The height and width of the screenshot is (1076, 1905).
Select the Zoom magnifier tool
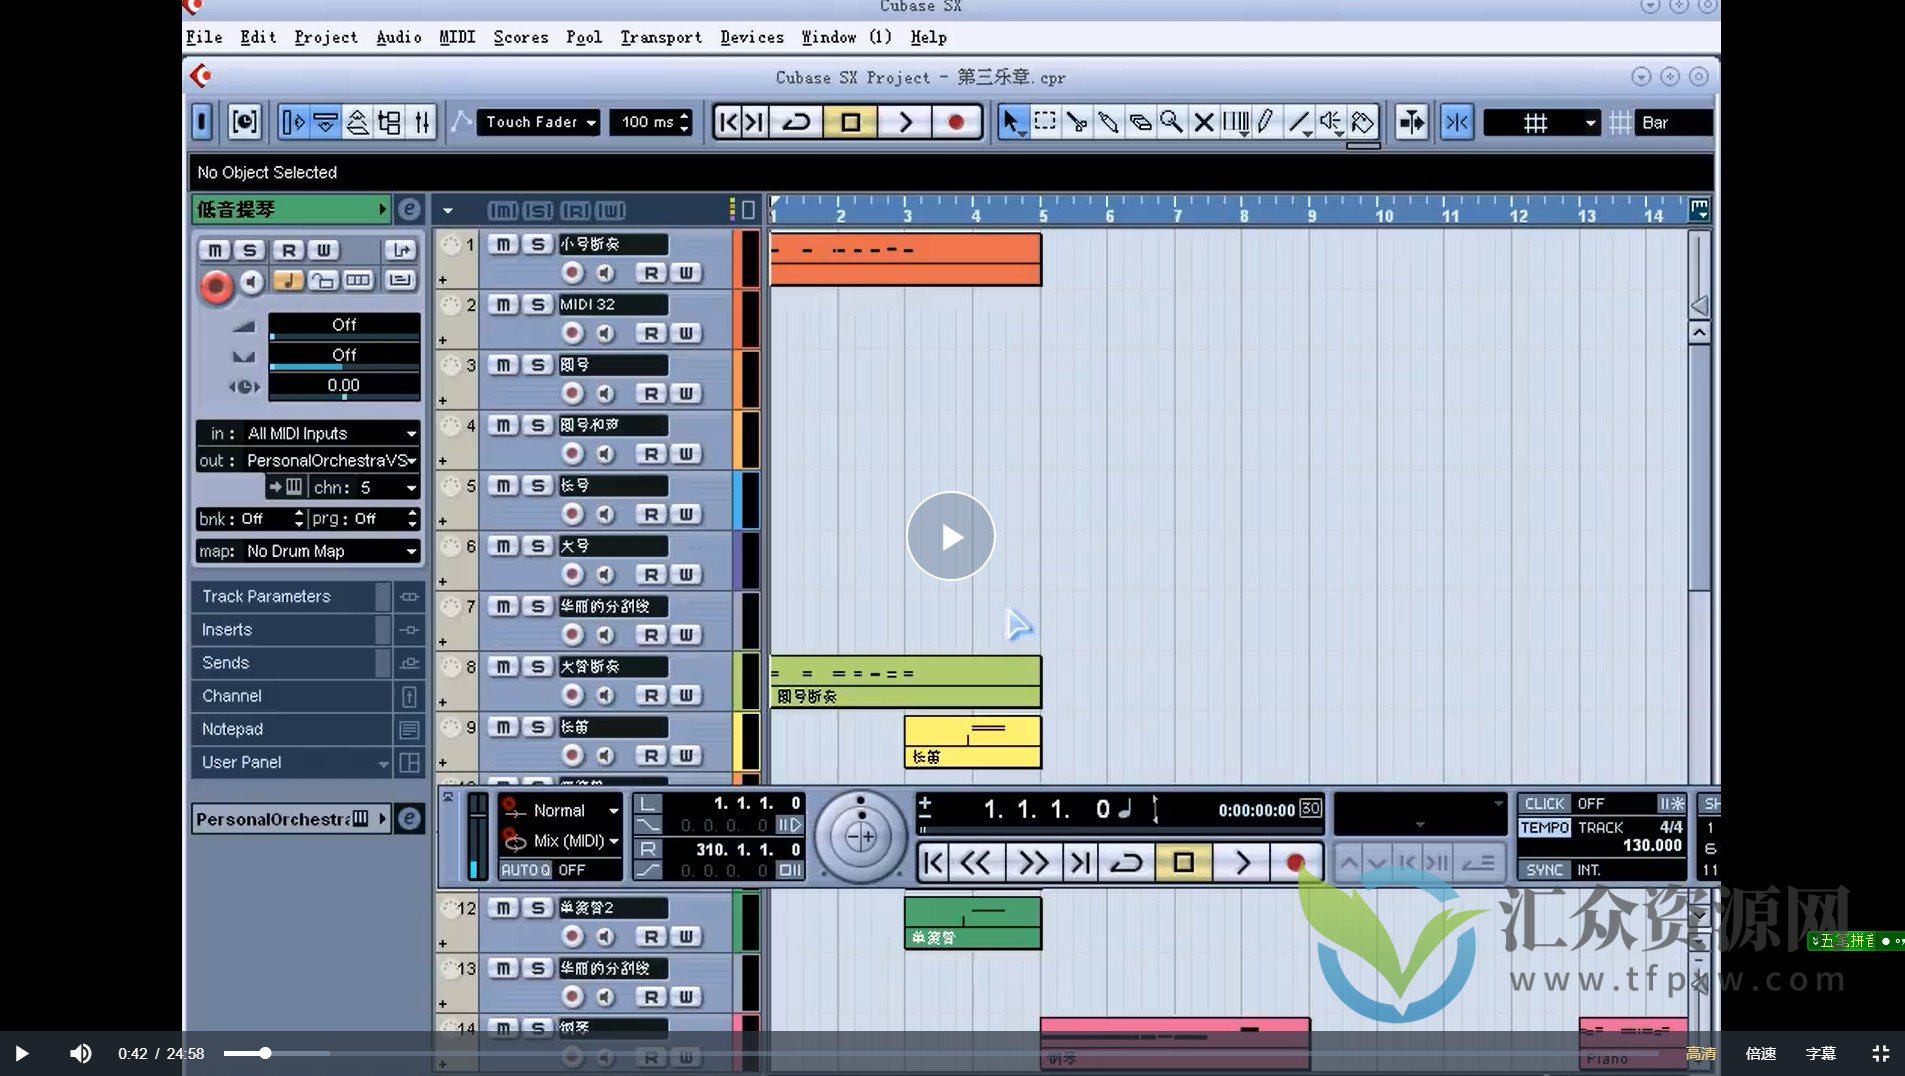[x=1171, y=122]
